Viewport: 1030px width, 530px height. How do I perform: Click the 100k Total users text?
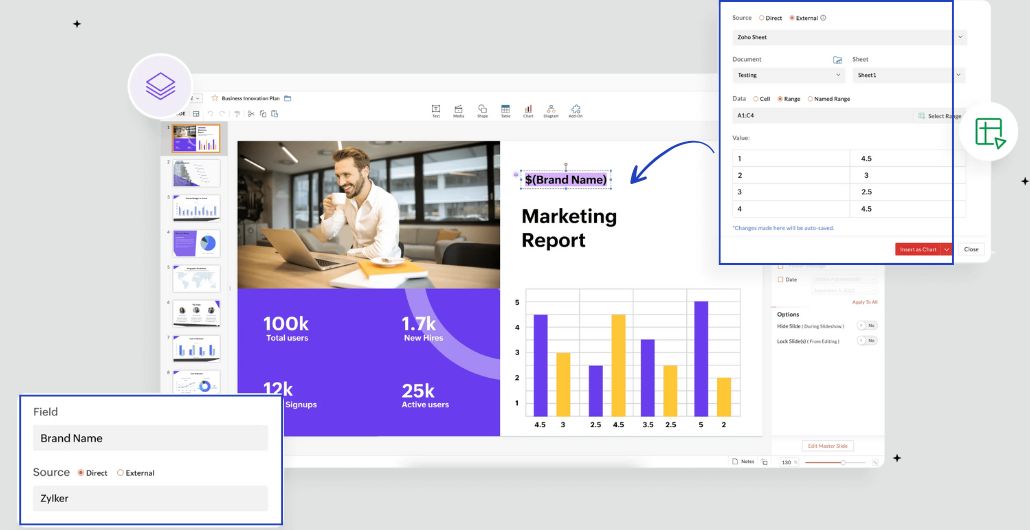pos(286,329)
